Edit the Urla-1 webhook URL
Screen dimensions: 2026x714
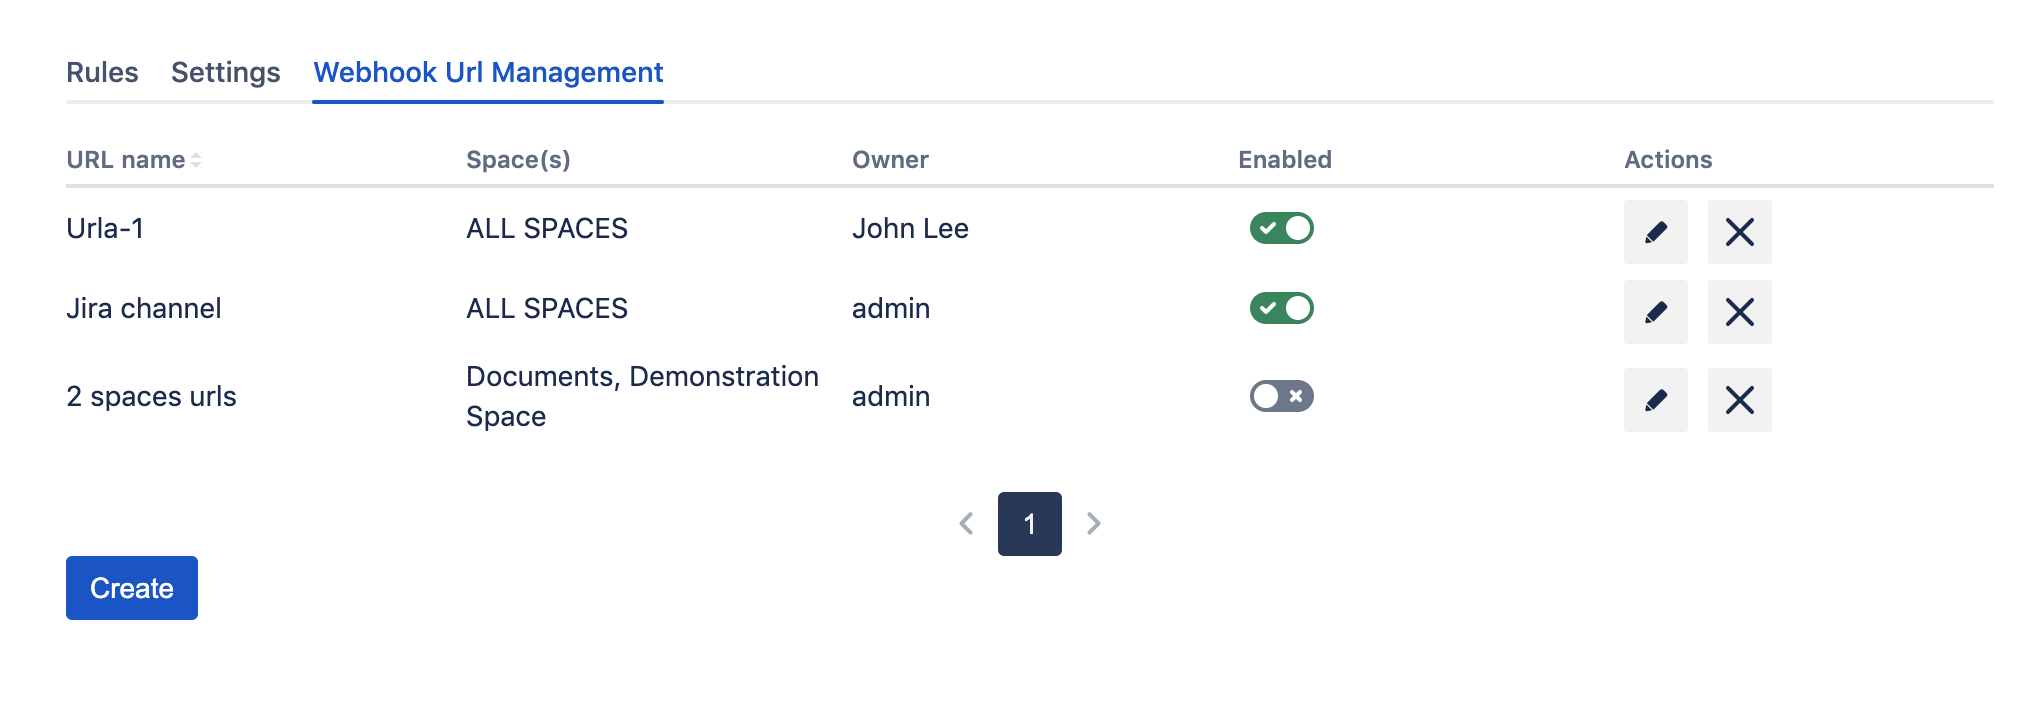tap(1655, 232)
